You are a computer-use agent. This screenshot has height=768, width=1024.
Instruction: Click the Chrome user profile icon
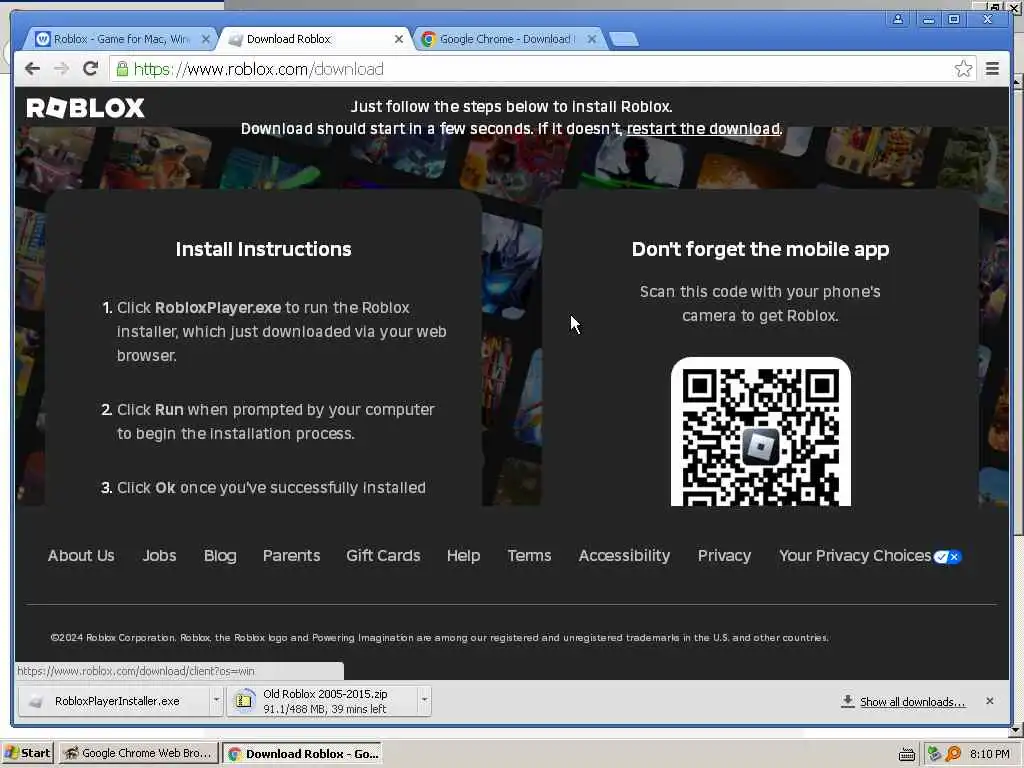898,19
